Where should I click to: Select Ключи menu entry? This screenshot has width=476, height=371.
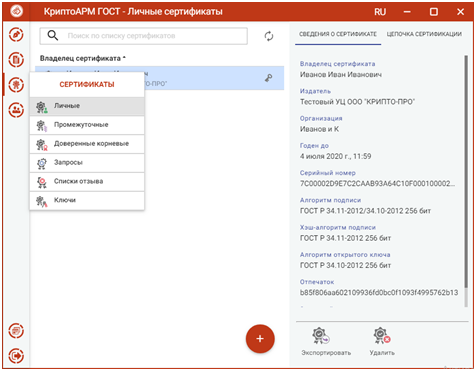(x=87, y=200)
